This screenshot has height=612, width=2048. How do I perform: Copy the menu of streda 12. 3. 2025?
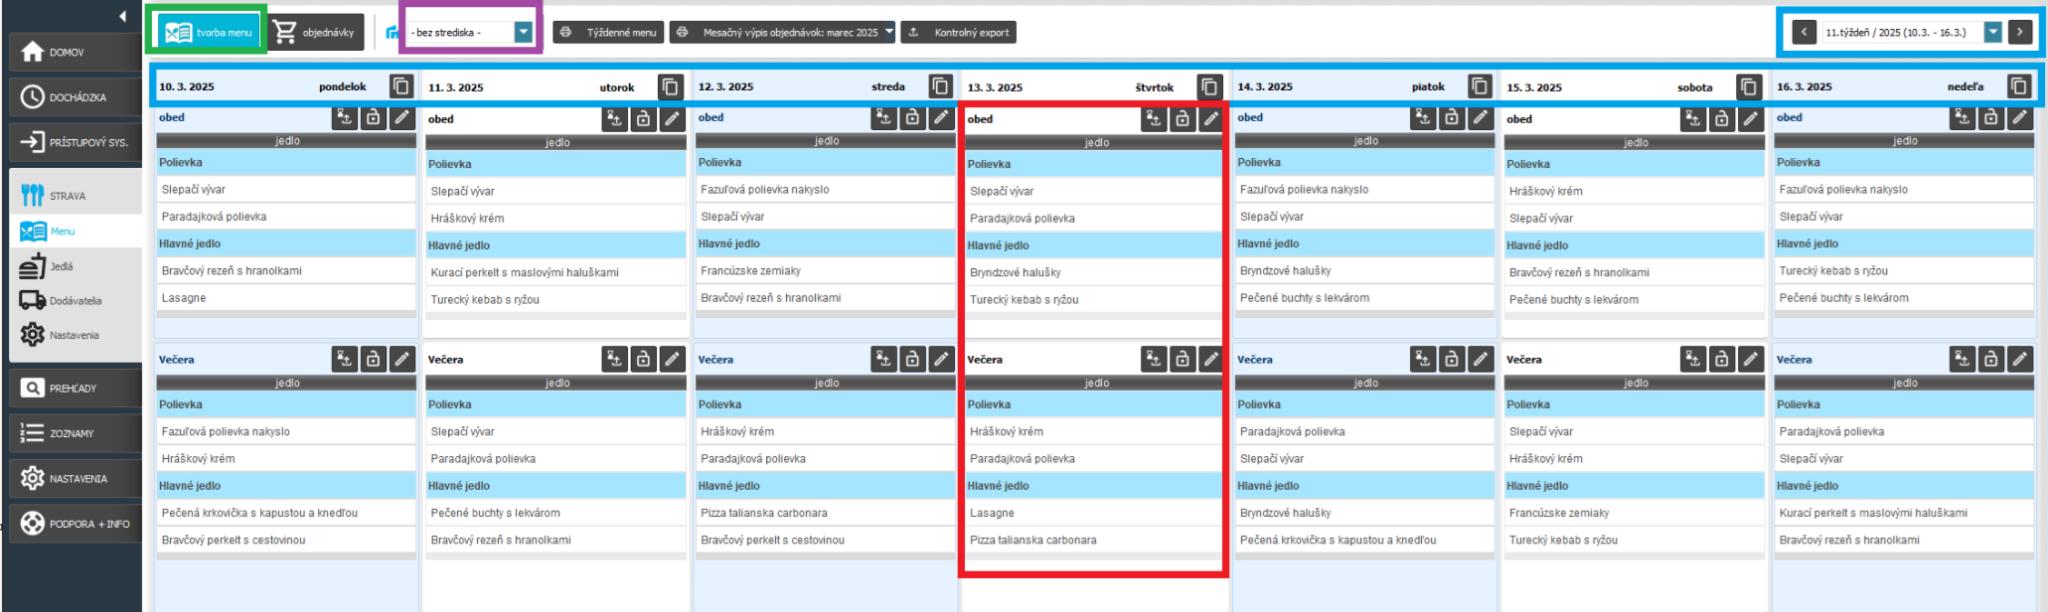(940, 87)
